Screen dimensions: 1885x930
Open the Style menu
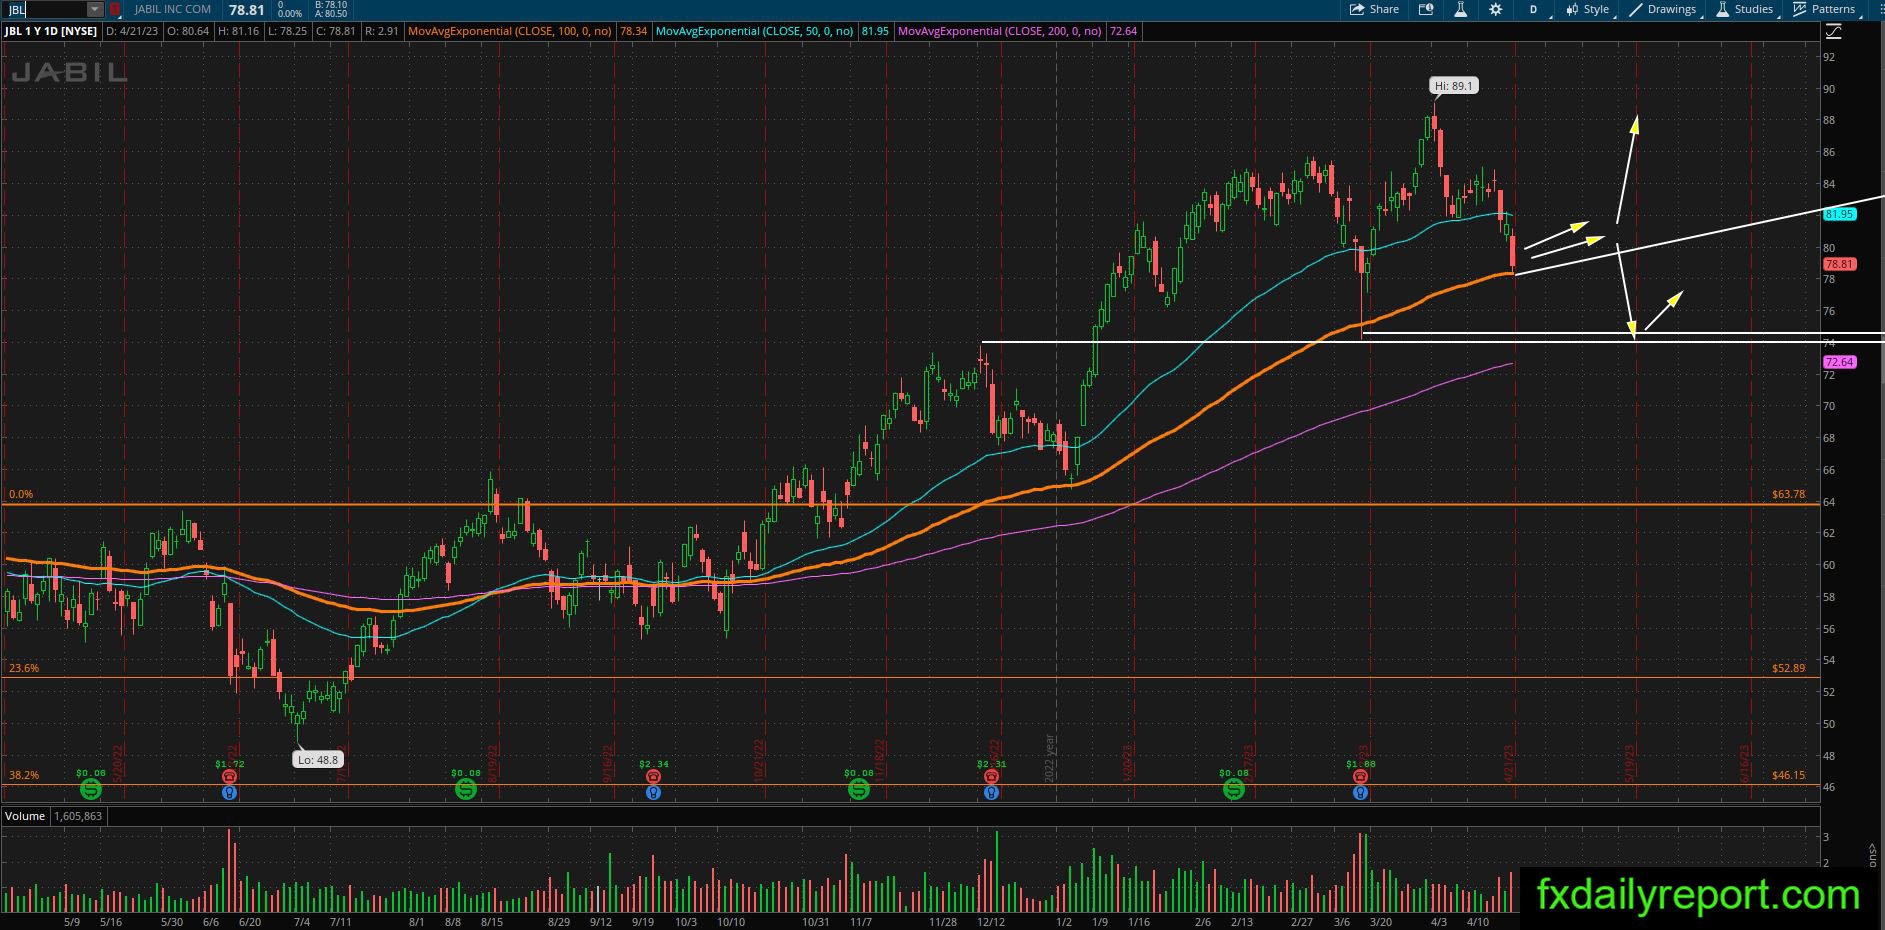pos(1588,9)
